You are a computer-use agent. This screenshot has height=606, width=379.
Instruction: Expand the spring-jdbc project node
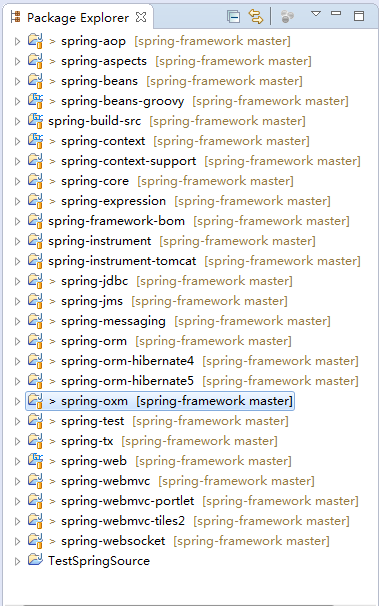click(x=17, y=281)
